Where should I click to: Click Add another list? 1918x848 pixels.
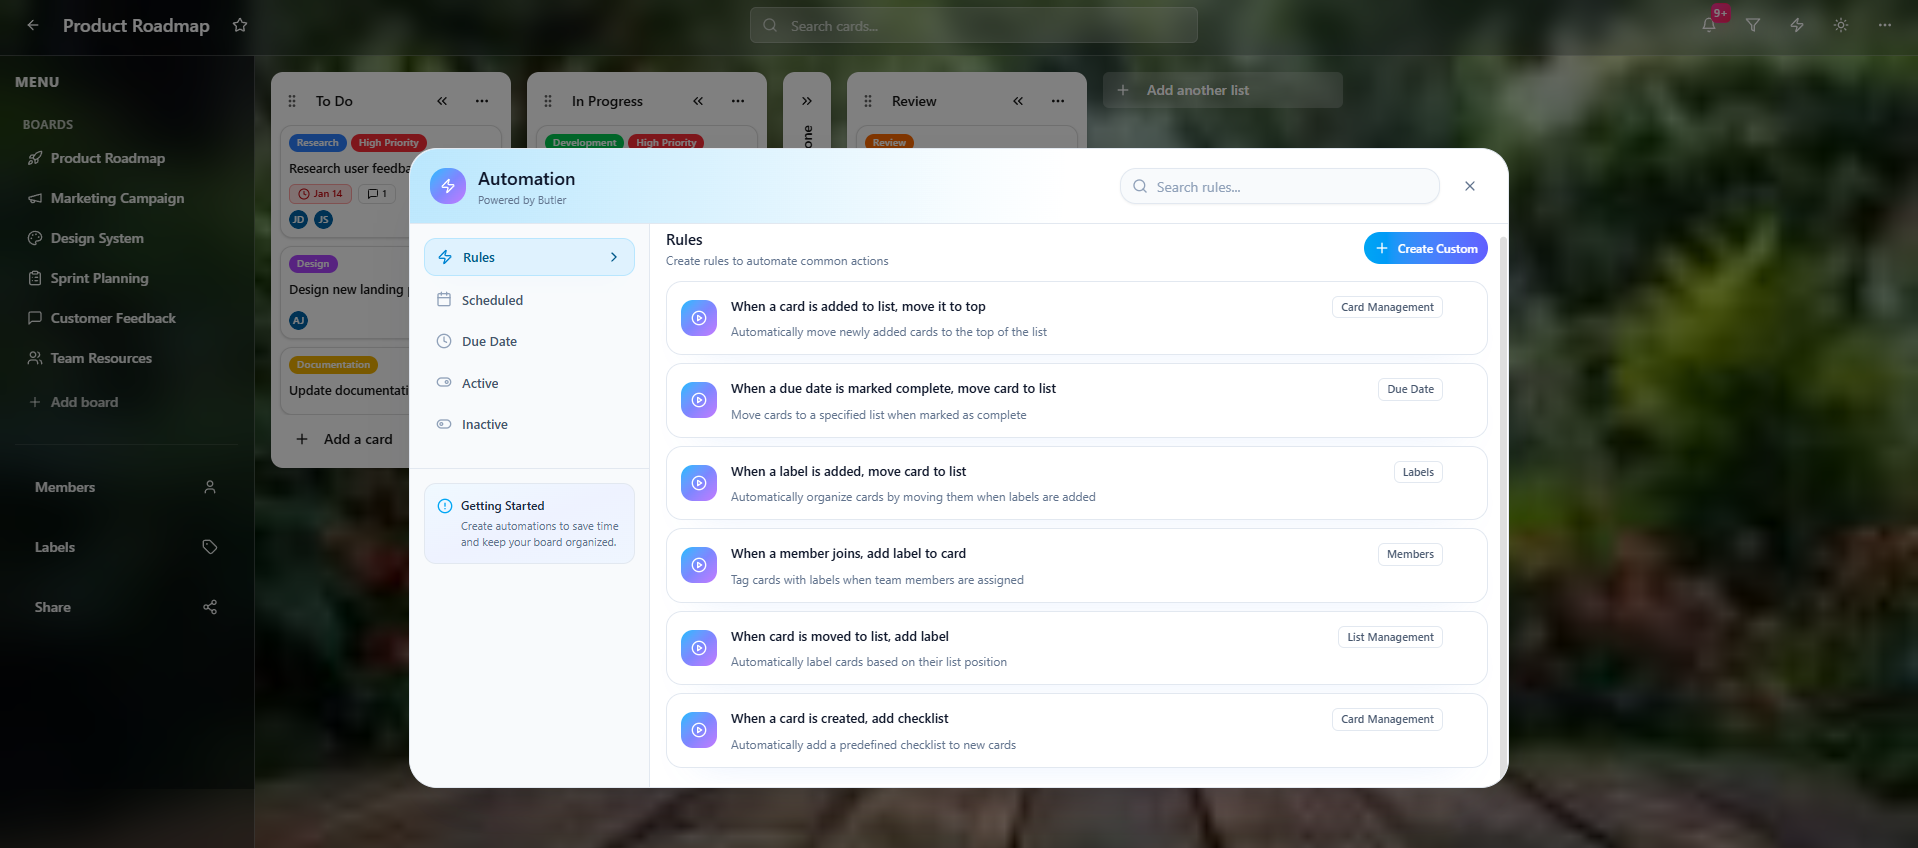[x=1222, y=90]
